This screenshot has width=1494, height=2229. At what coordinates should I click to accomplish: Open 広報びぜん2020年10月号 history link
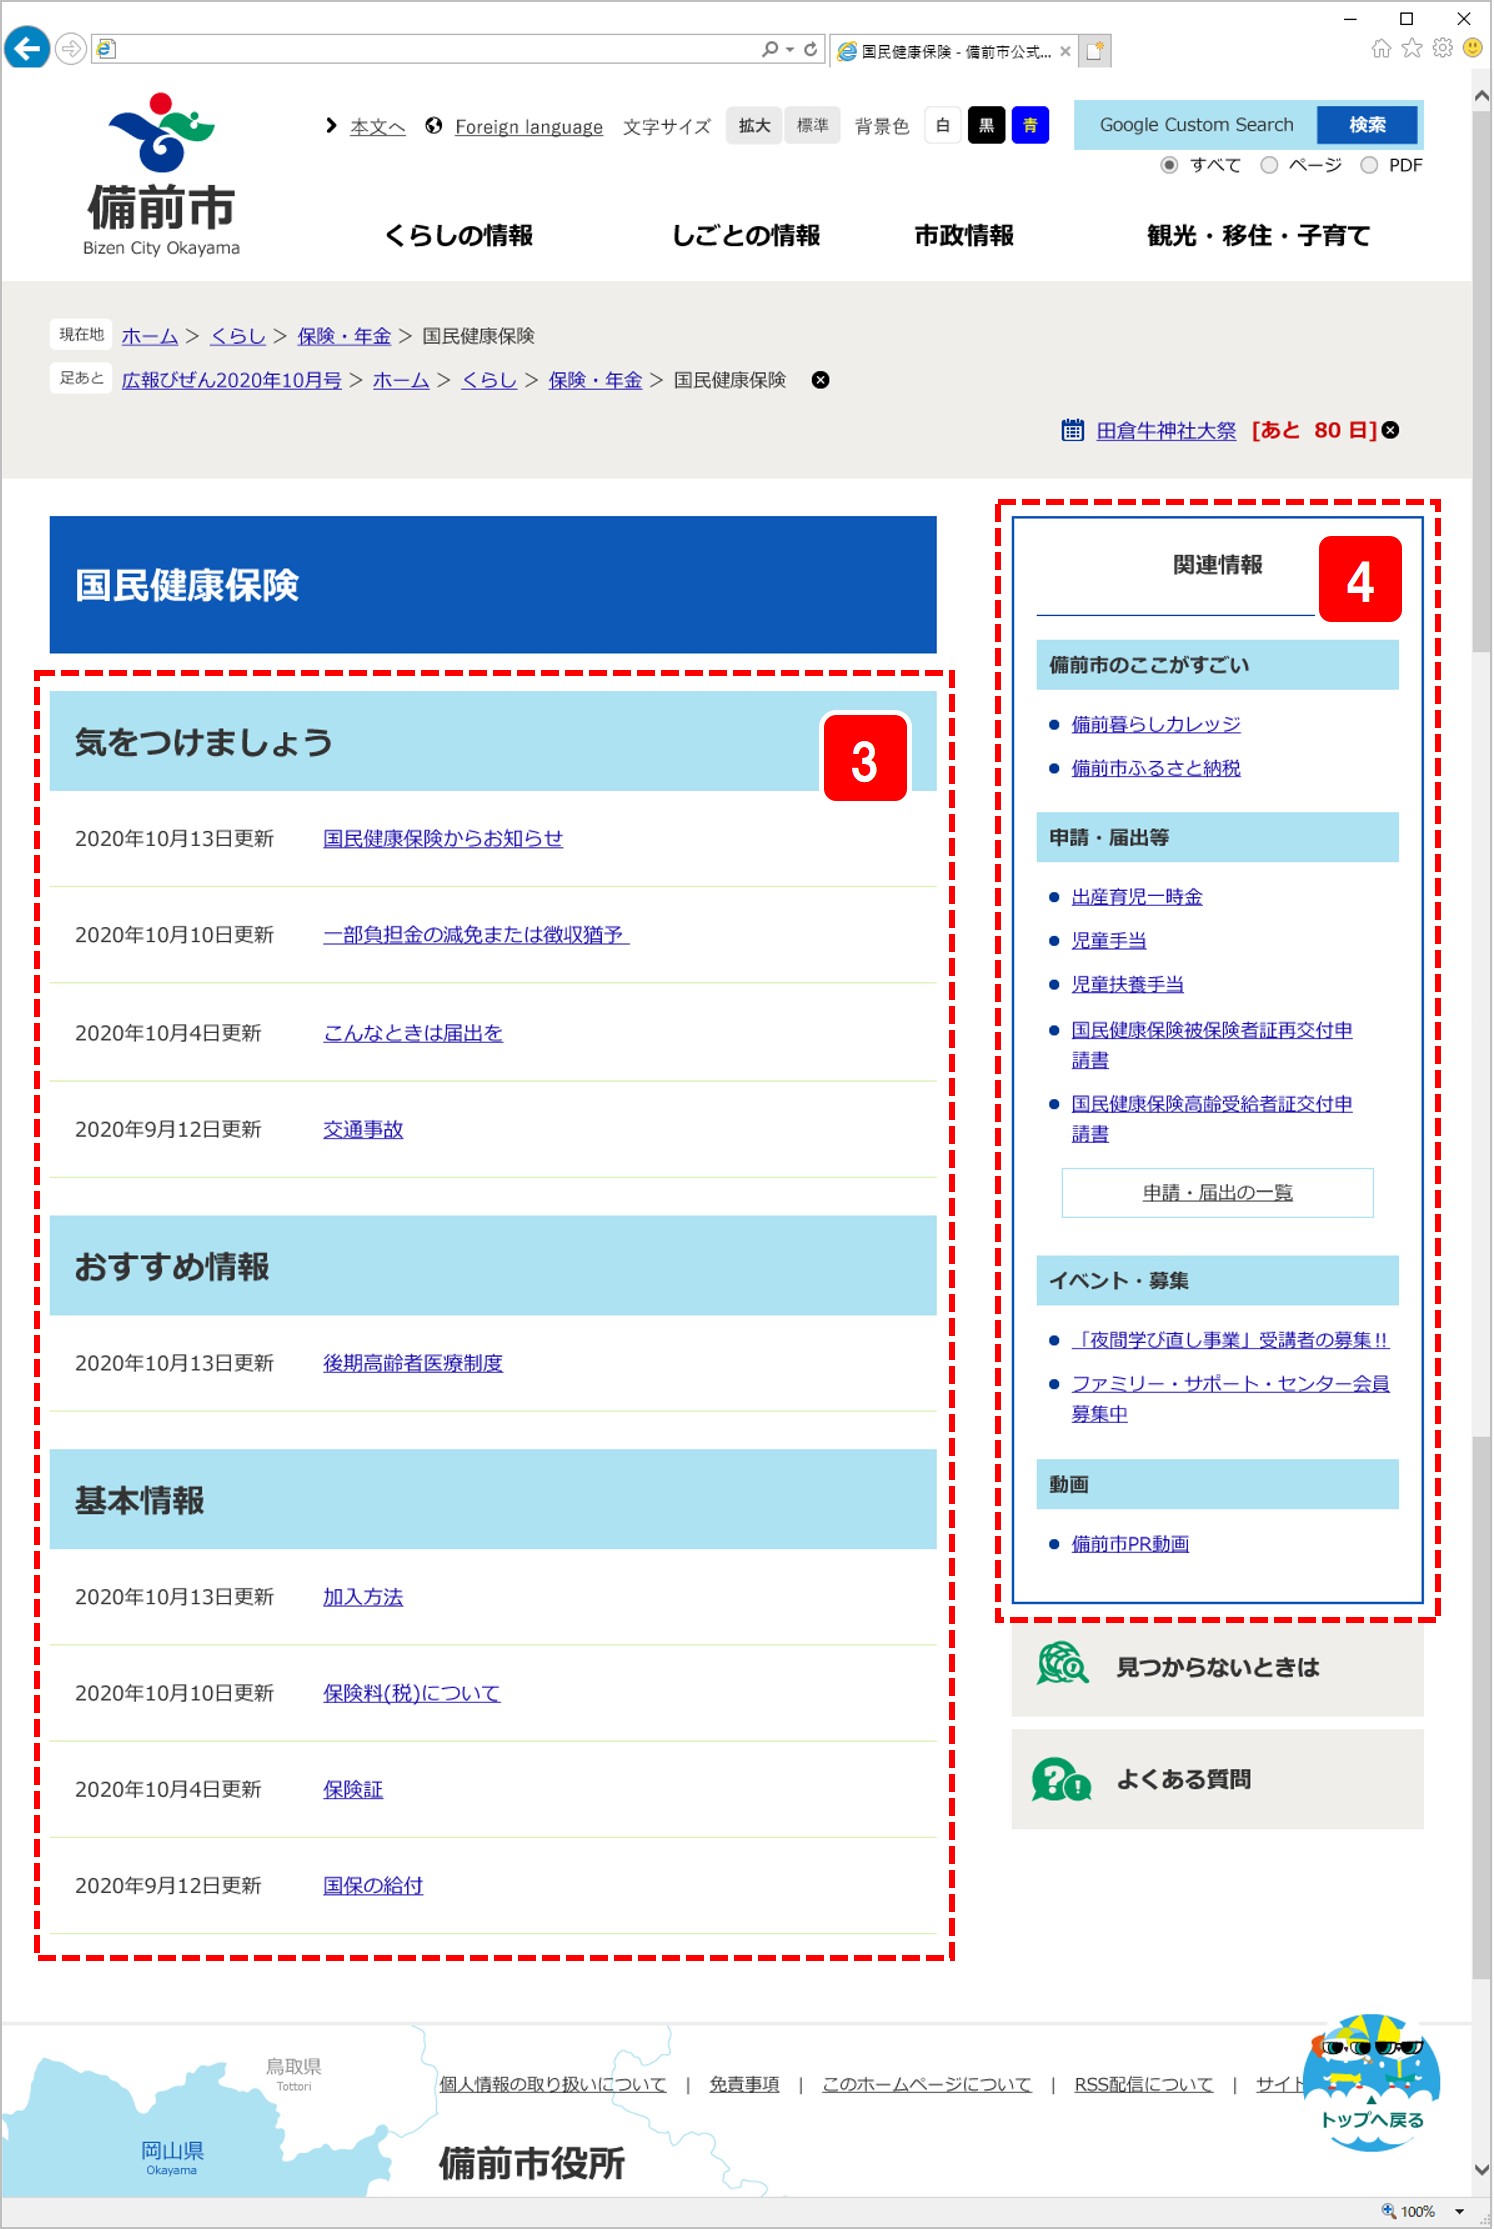pos(232,380)
